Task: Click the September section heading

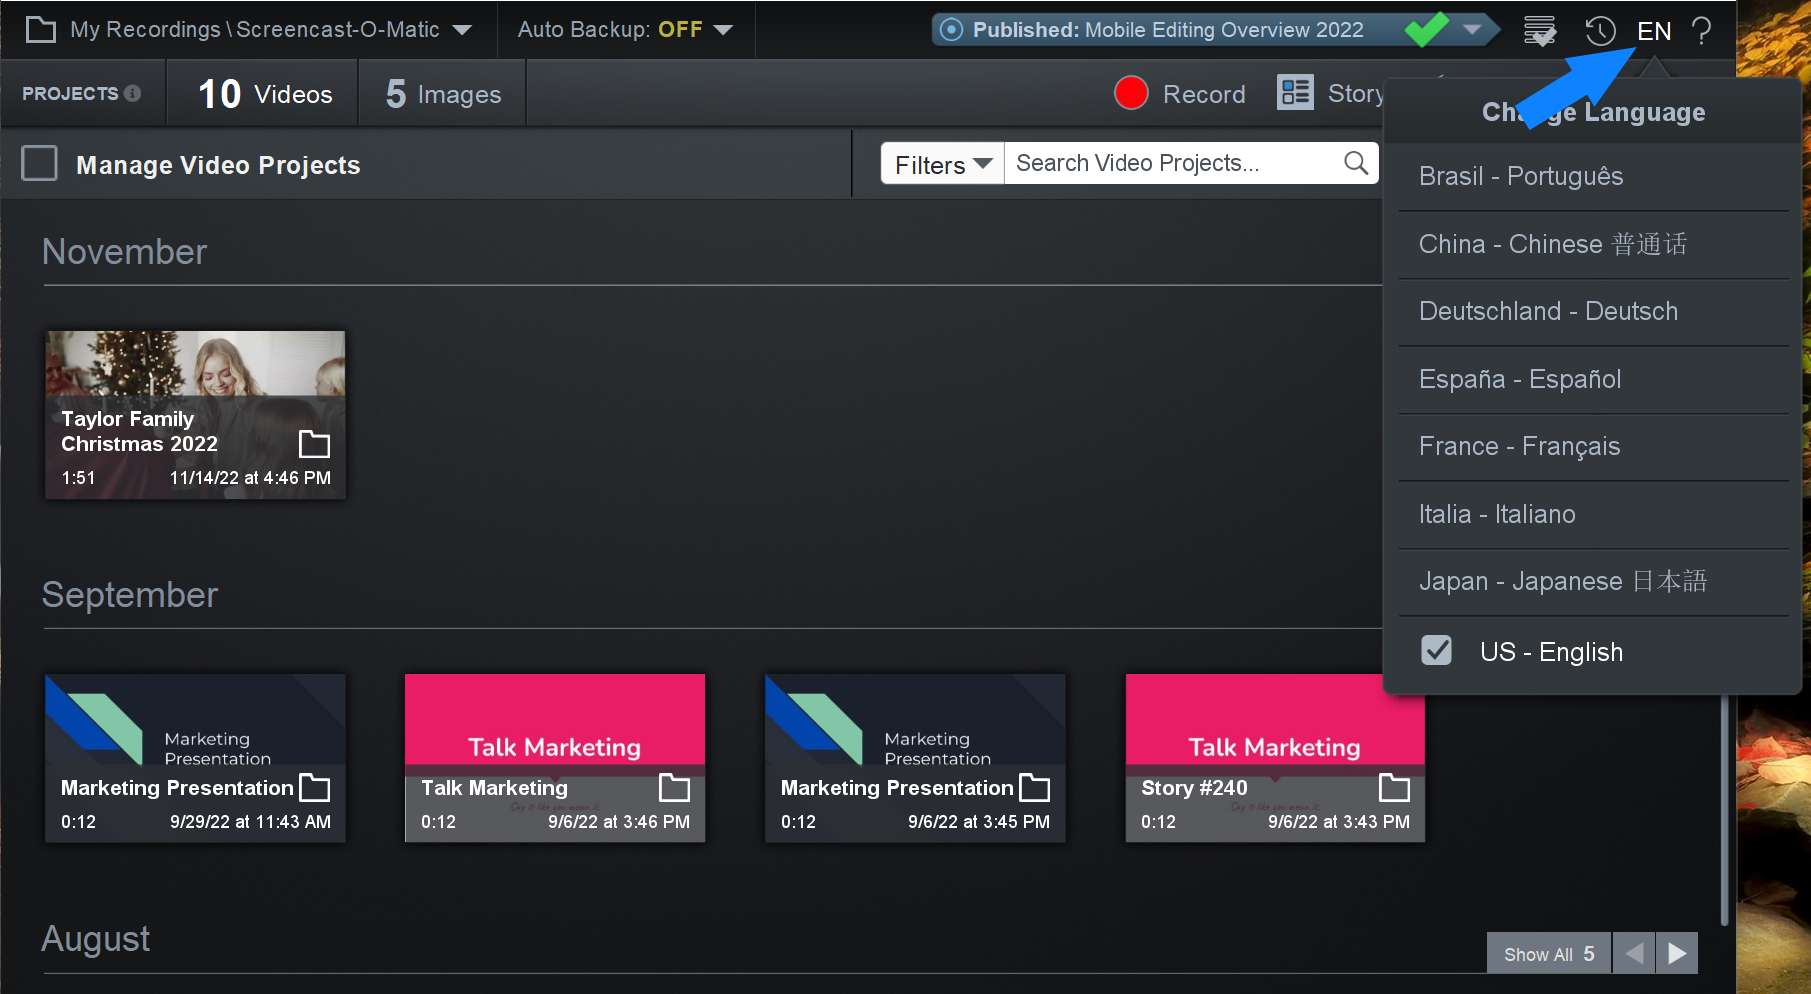Action: click(x=130, y=595)
